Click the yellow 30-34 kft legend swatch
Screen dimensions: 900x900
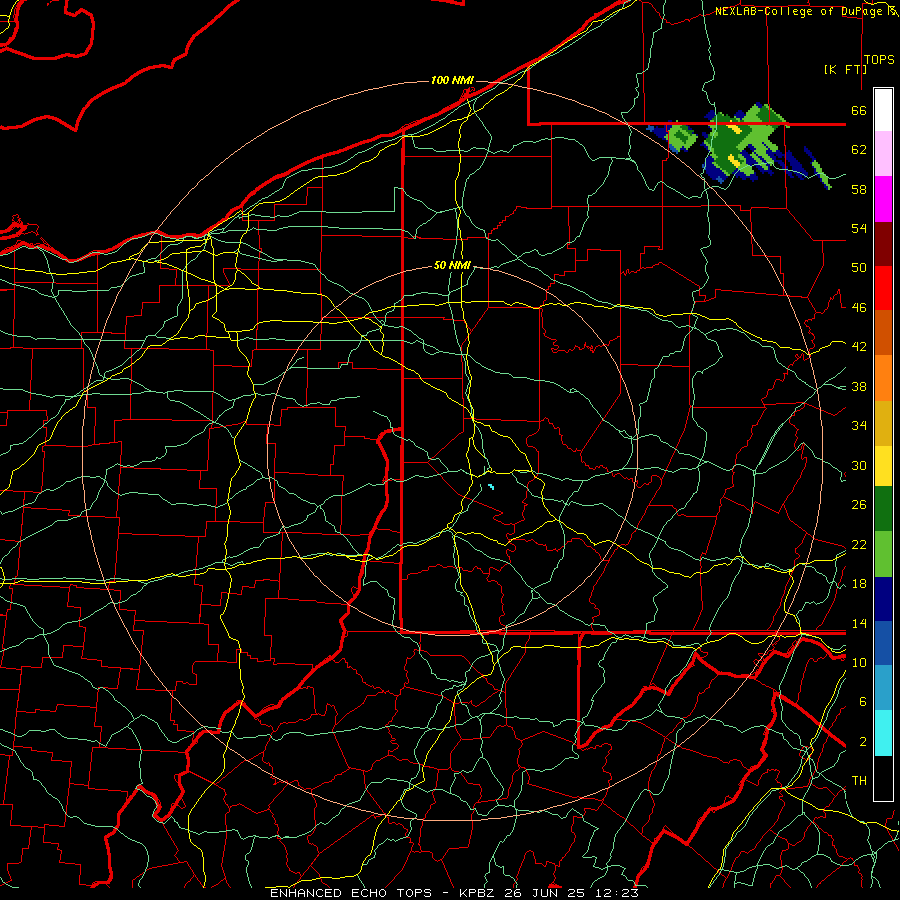(883, 466)
